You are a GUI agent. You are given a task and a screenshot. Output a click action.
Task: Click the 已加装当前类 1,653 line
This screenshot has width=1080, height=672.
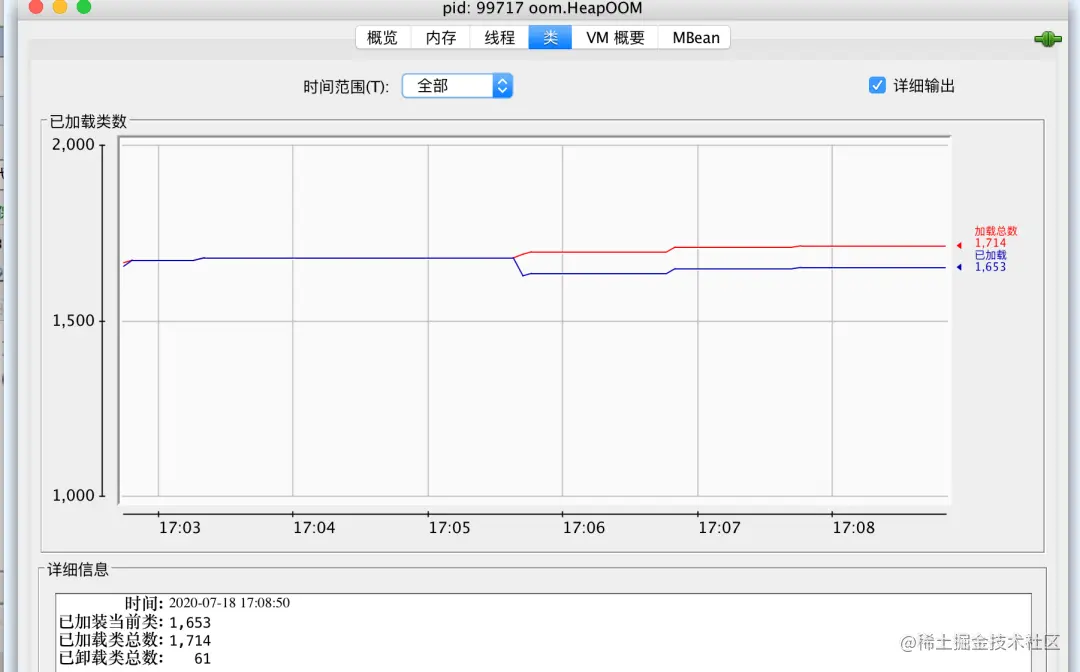135,622
